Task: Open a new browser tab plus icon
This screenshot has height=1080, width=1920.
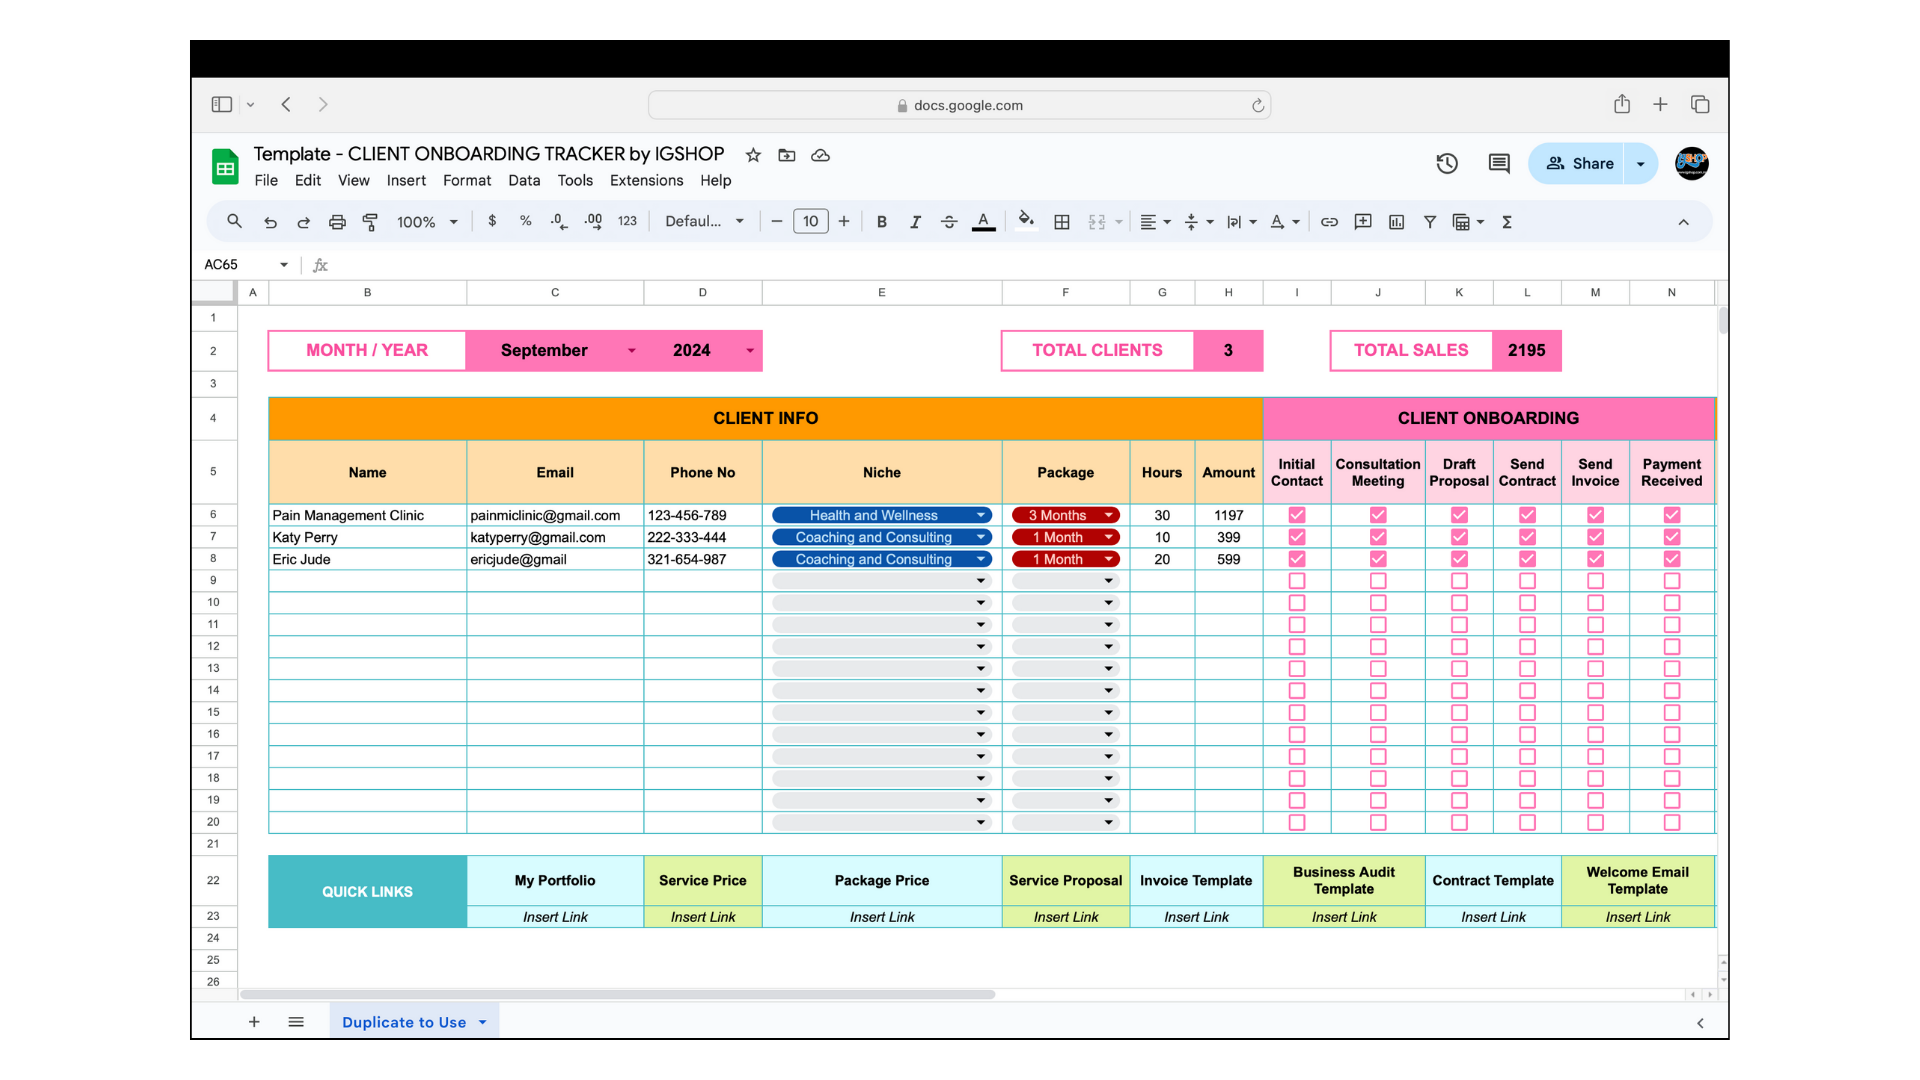Action: click(x=1660, y=104)
